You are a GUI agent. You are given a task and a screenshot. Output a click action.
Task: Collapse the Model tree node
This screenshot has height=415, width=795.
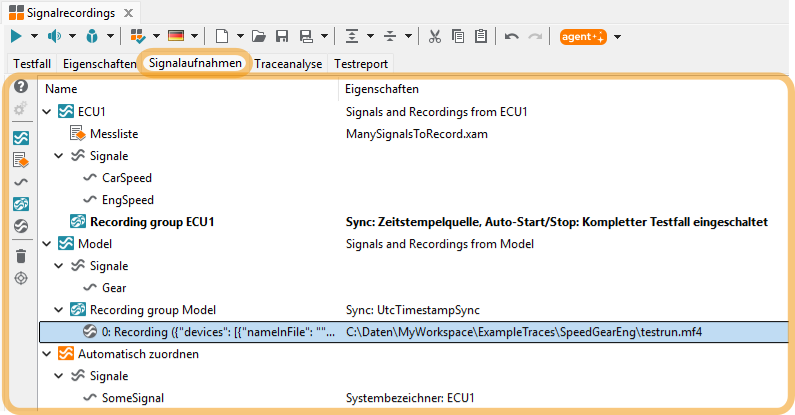click(47, 244)
